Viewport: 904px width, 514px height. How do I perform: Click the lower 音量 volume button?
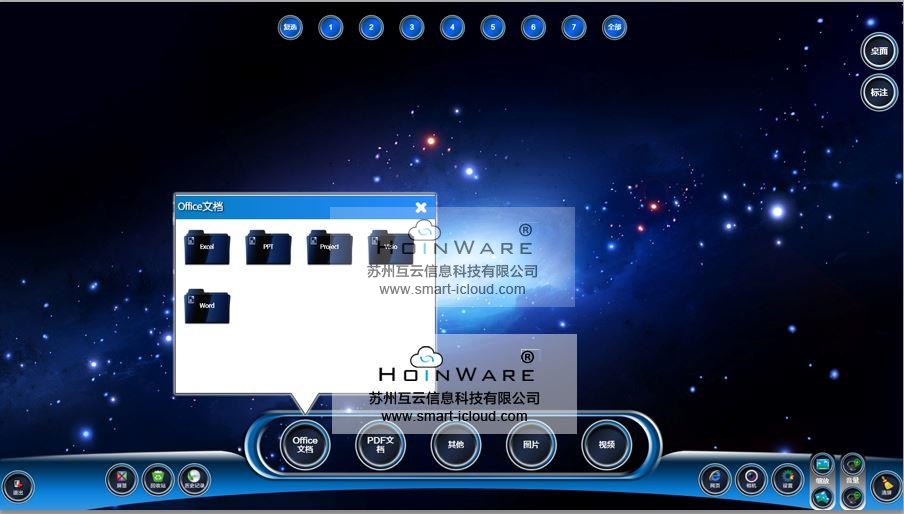[x=853, y=497]
